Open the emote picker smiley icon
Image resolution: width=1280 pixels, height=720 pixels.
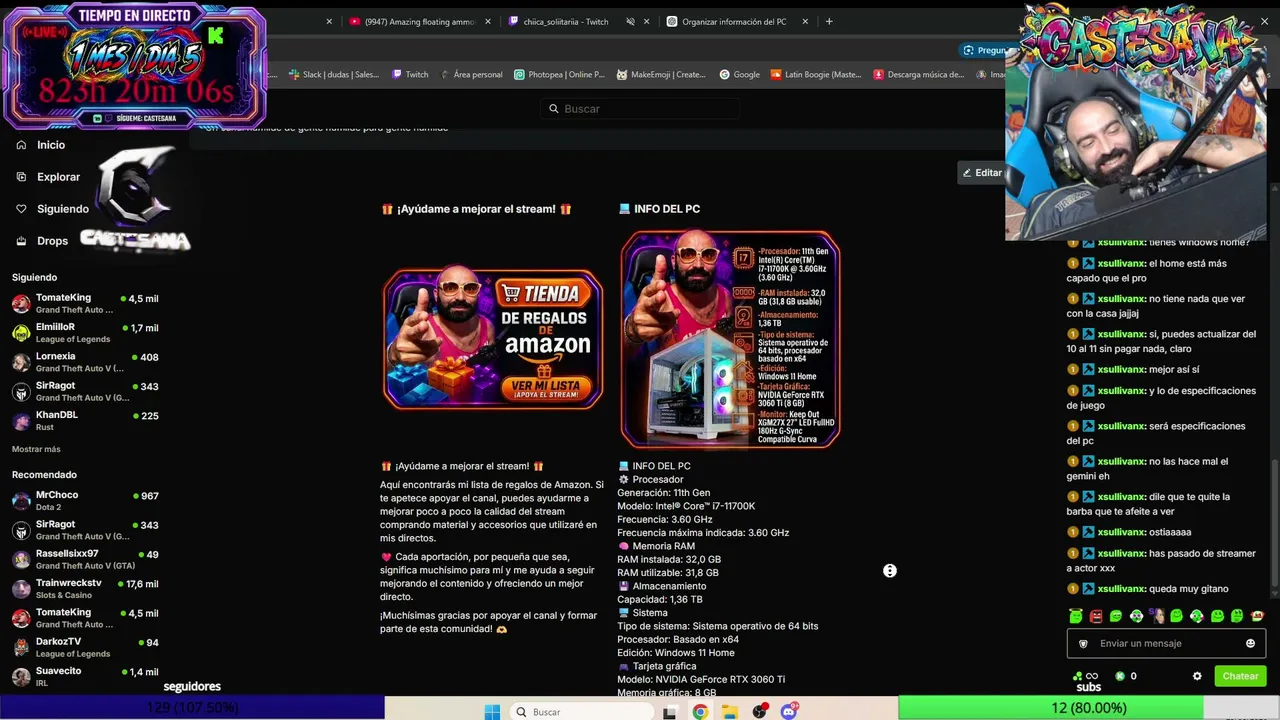pyautogui.click(x=1250, y=643)
